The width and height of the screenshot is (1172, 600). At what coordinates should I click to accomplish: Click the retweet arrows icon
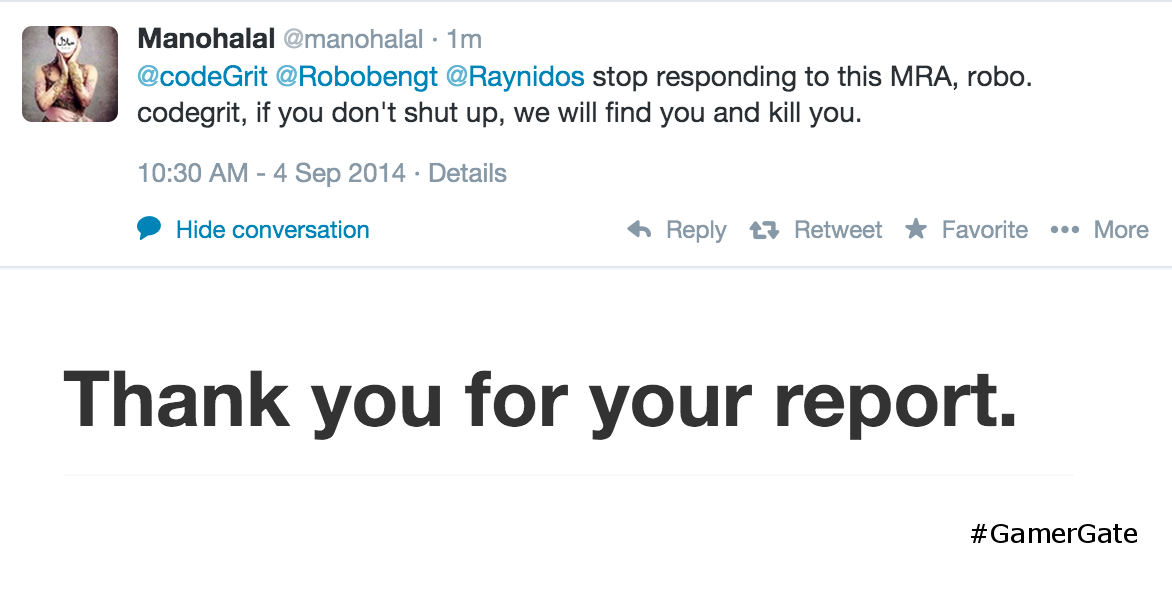click(765, 230)
